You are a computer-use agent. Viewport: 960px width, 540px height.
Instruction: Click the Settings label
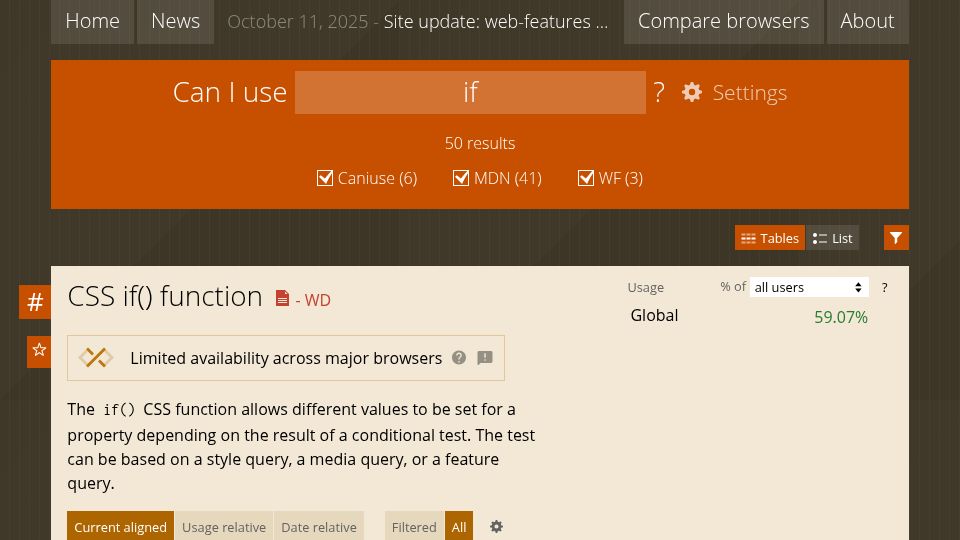click(749, 92)
